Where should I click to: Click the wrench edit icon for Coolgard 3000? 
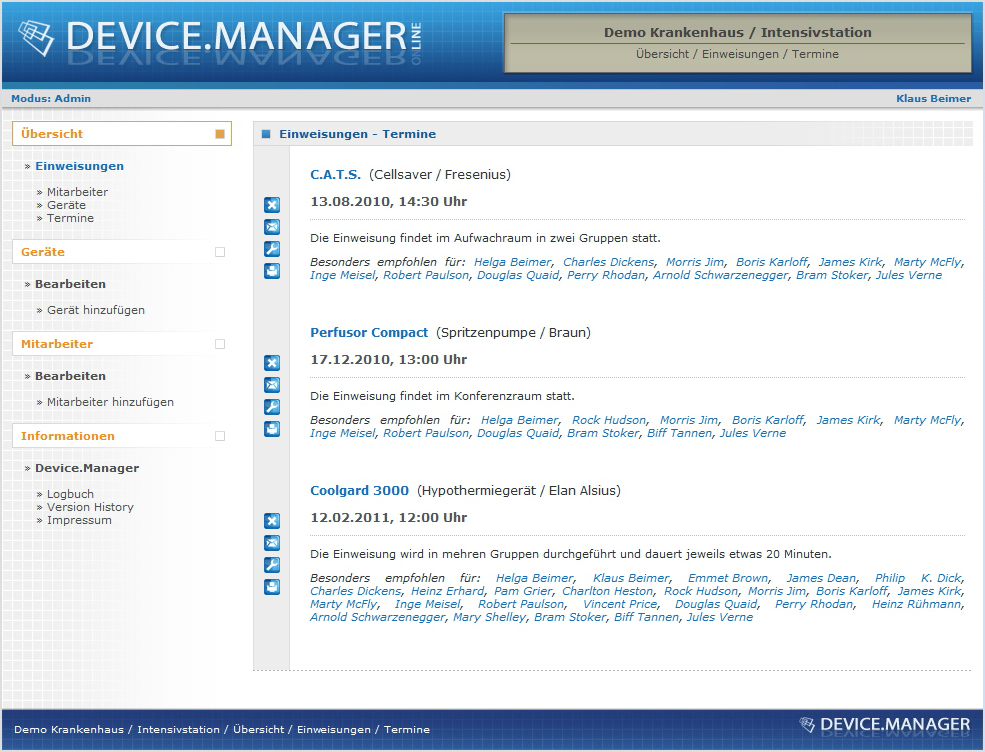coord(272,565)
